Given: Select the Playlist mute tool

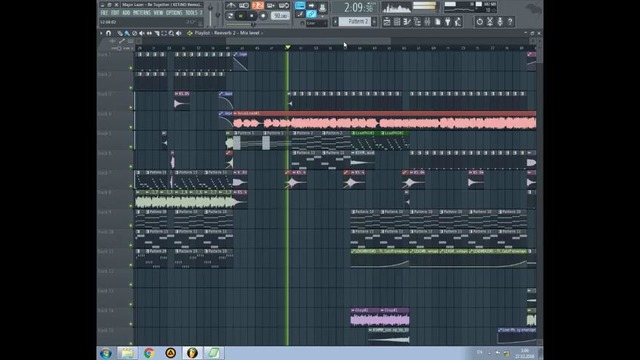Looking at the screenshot, I should coord(141,33).
